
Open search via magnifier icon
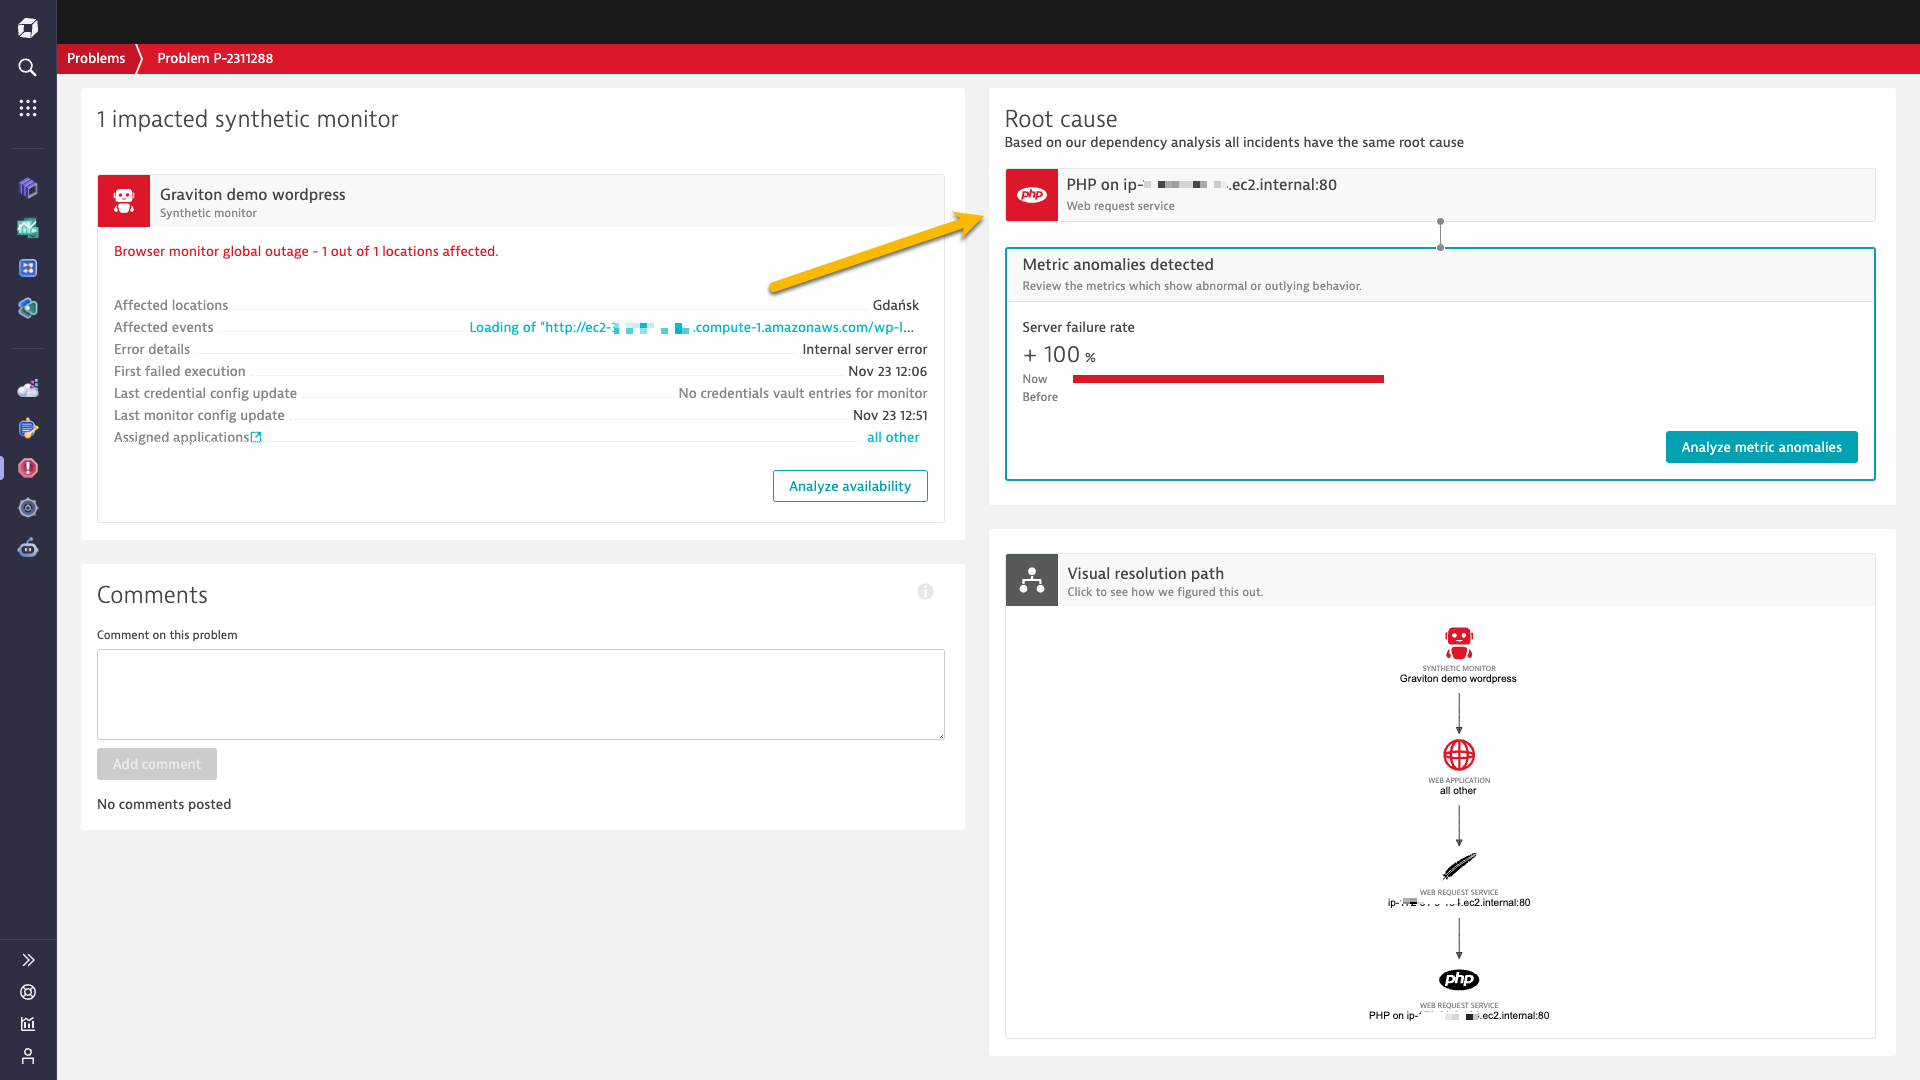tap(28, 68)
